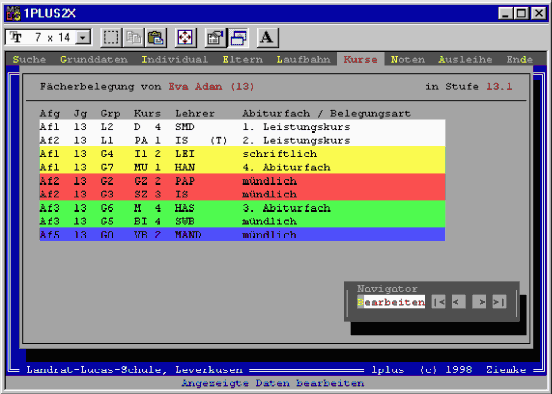Screen dimensions: 552x394
Task: Click the MS-DOS icon in title bar
Action: pos(13,13)
